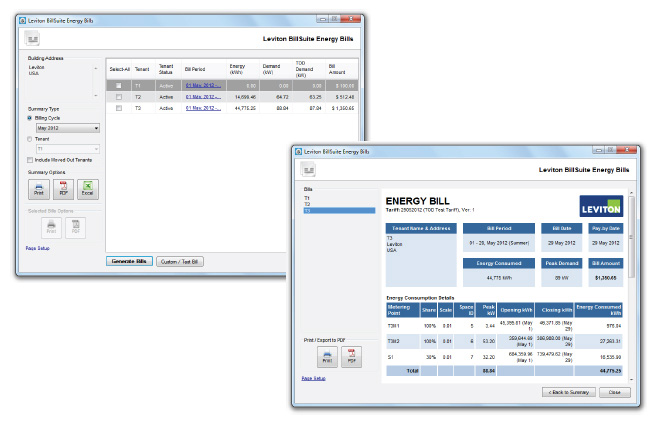
Task: Open the May 2012 billing cycle dropdown
Action: 68,128
